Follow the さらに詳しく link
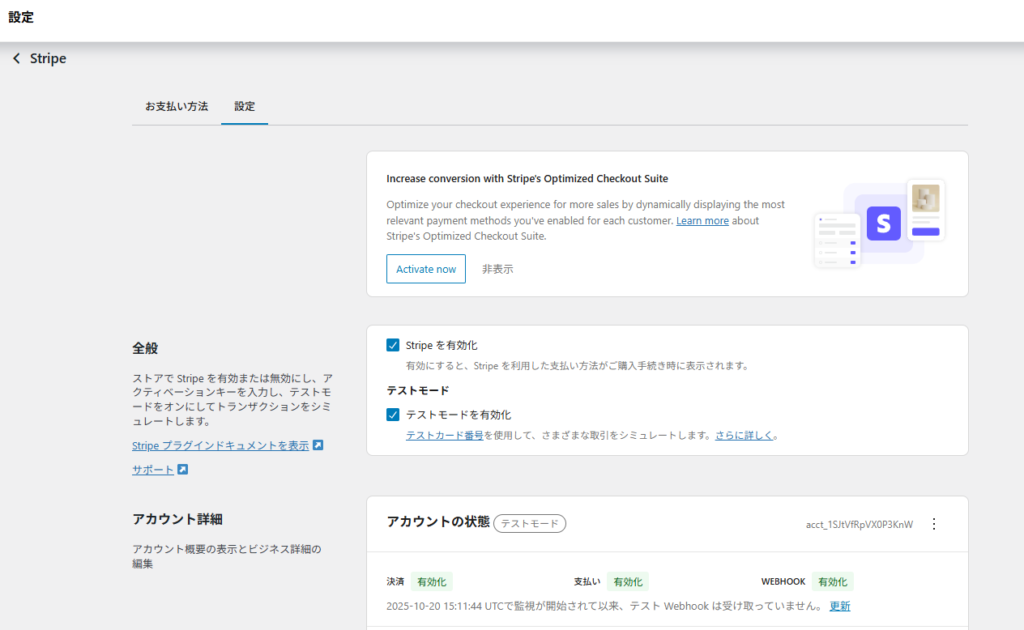 pos(745,436)
